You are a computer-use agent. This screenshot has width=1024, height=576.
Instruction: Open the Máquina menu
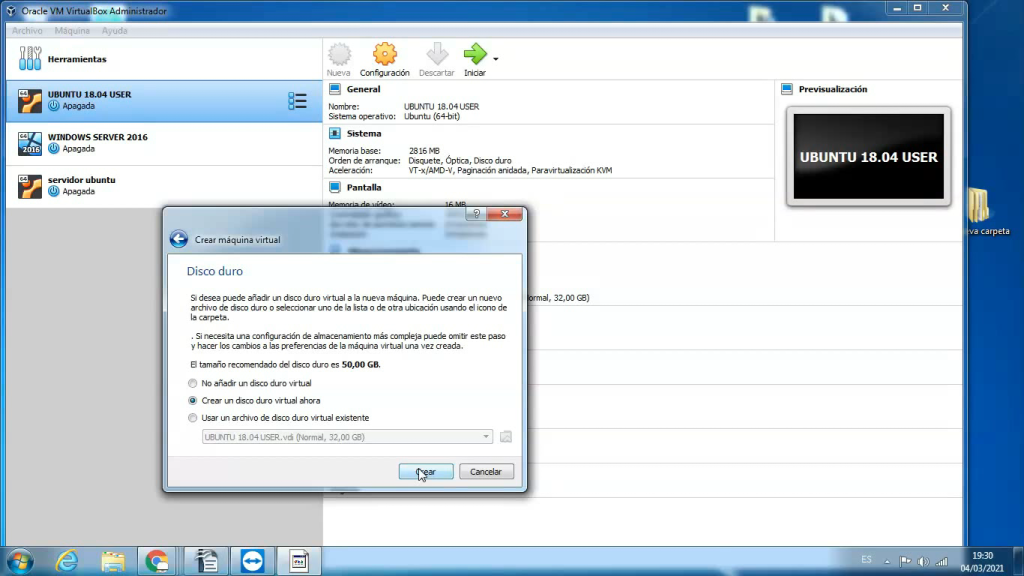(72, 30)
